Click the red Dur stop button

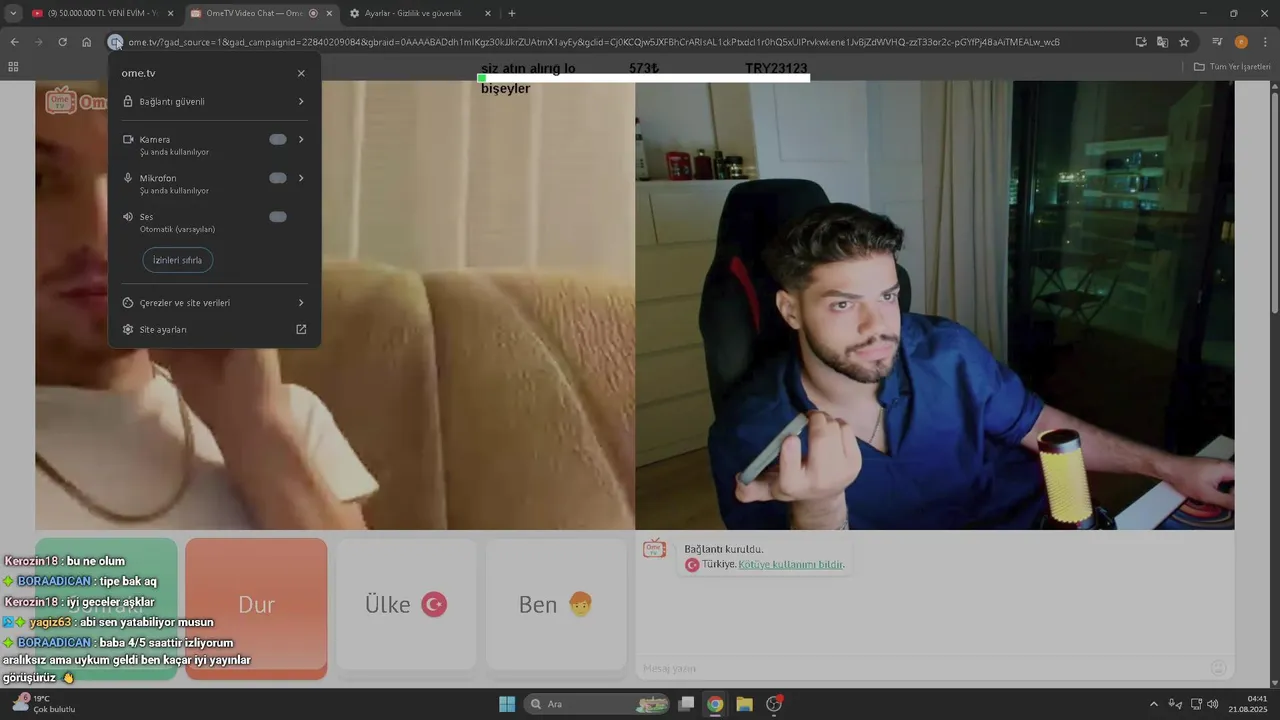coord(256,607)
